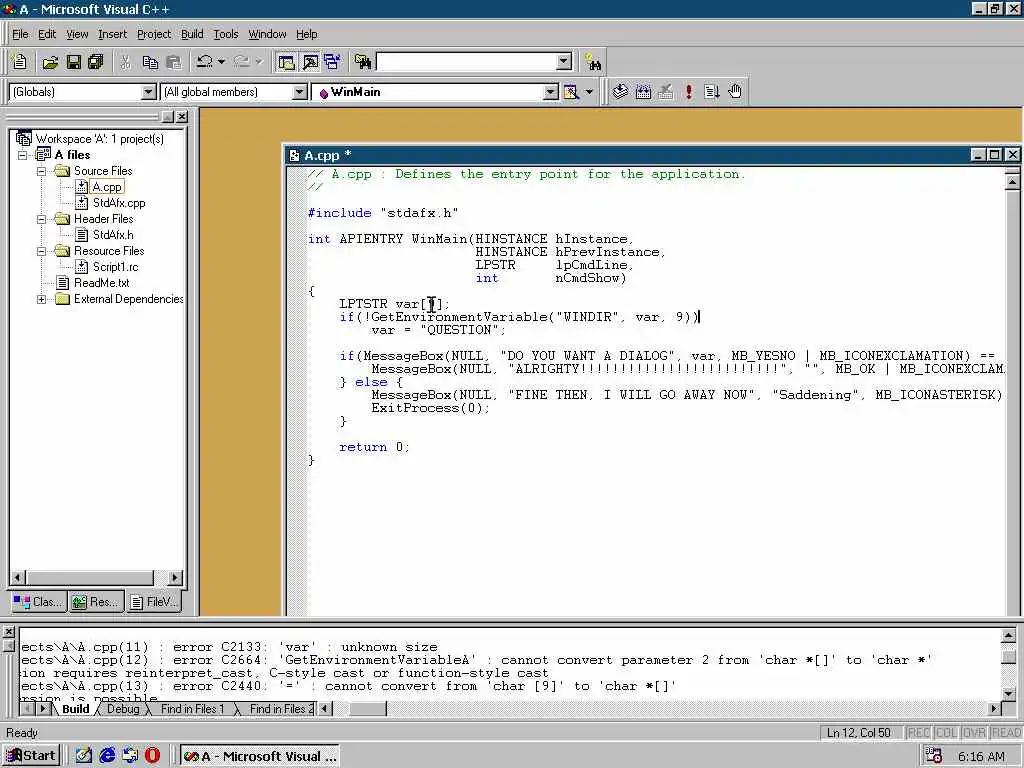The height and width of the screenshot is (768, 1024).
Task: Select the Debug output tab
Action: pos(123,709)
